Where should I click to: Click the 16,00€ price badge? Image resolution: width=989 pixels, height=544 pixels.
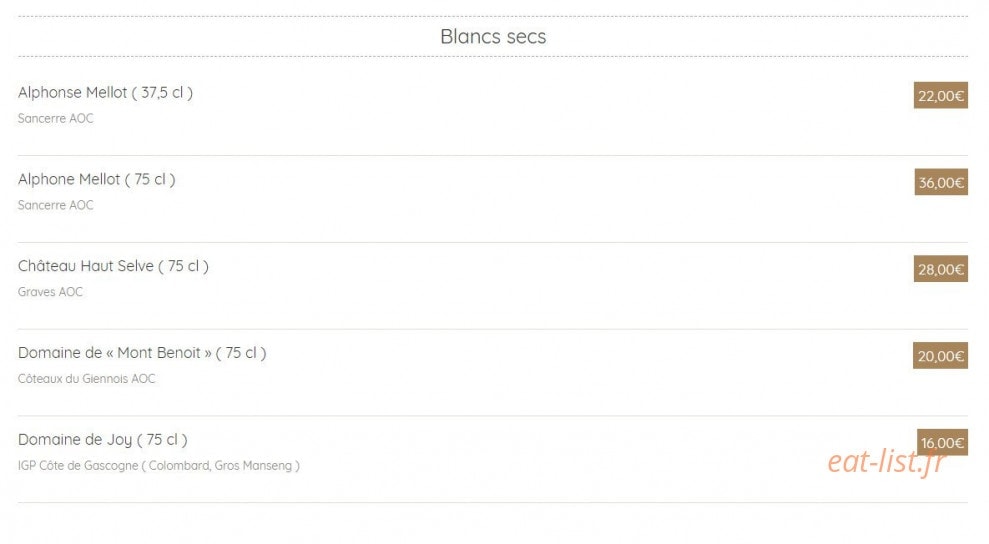(942, 442)
